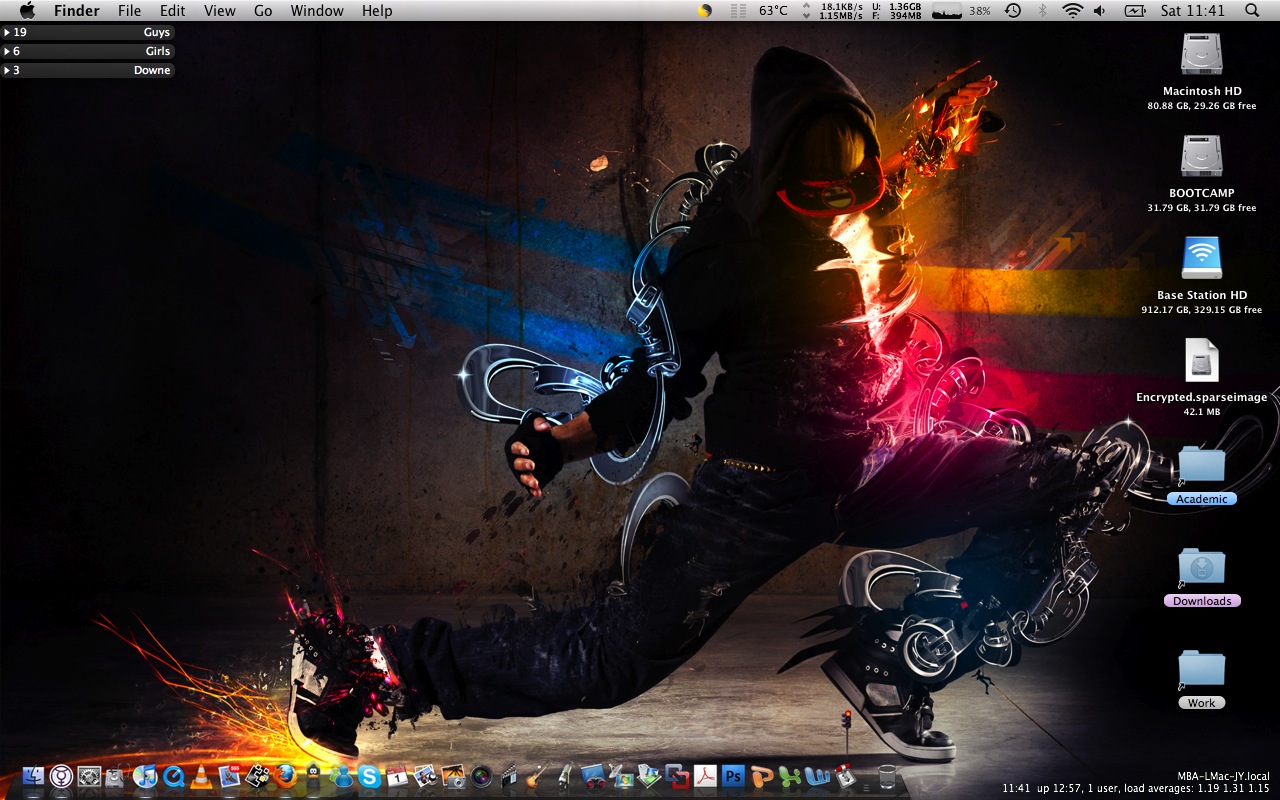Open the Wi-Fi status menu

coord(1073,10)
